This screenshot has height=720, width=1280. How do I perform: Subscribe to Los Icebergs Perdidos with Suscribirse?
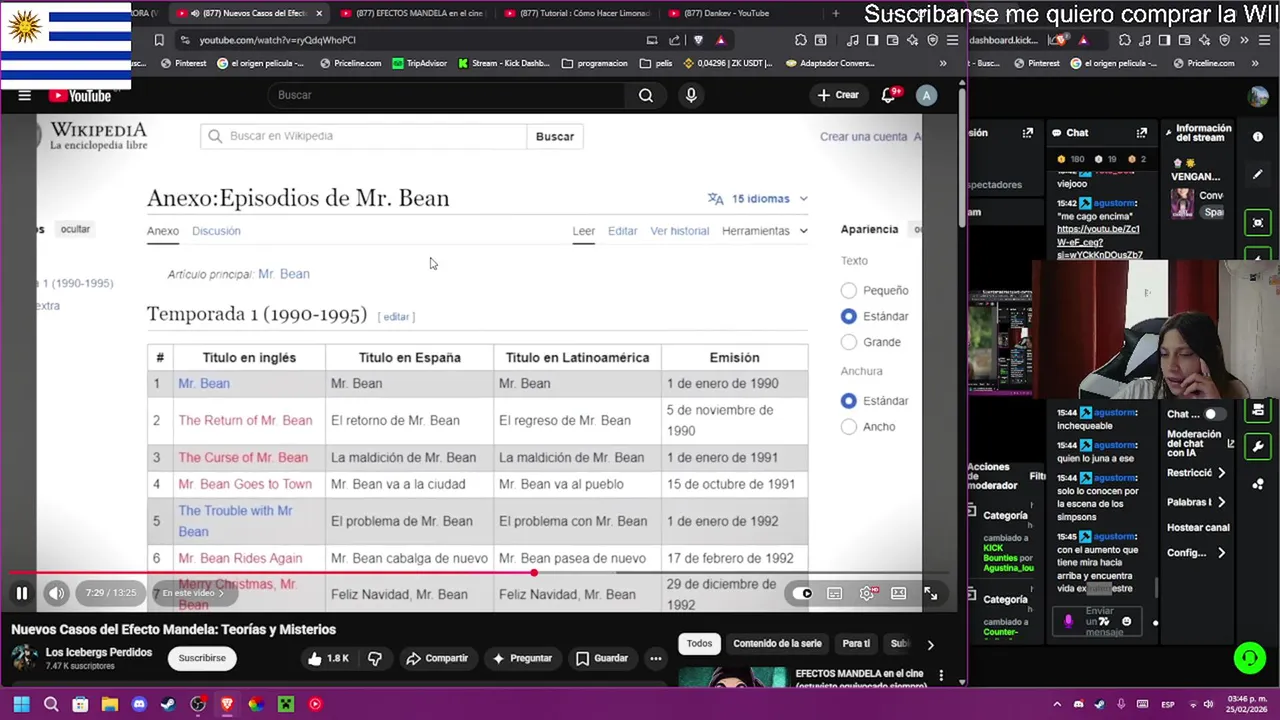click(x=202, y=658)
